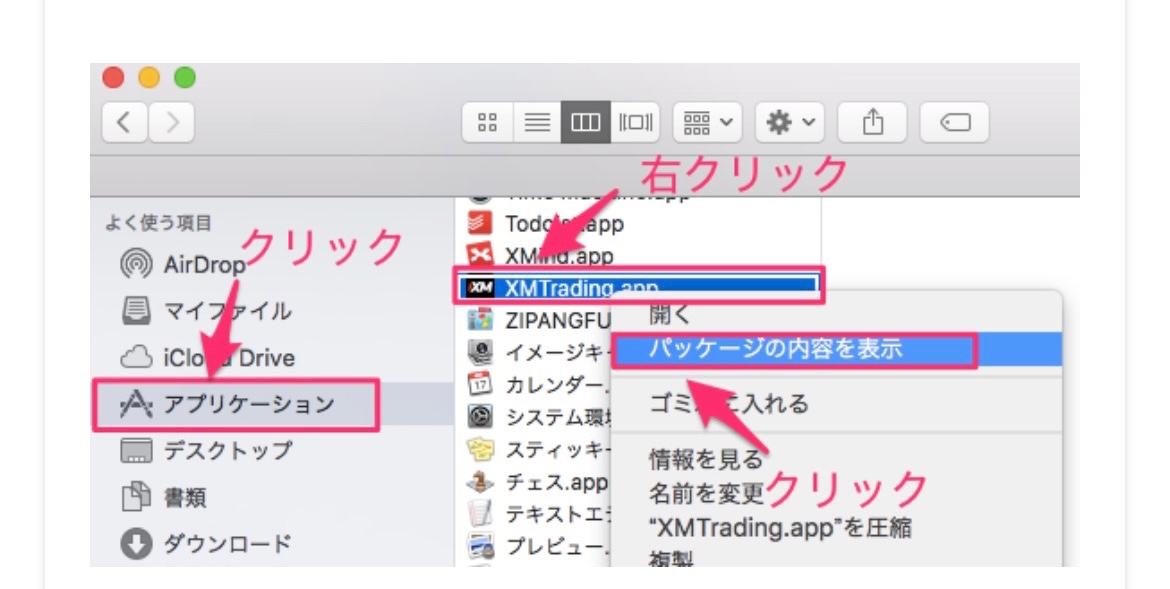Click the red close window button
The image size is (1170, 589).
113,77
